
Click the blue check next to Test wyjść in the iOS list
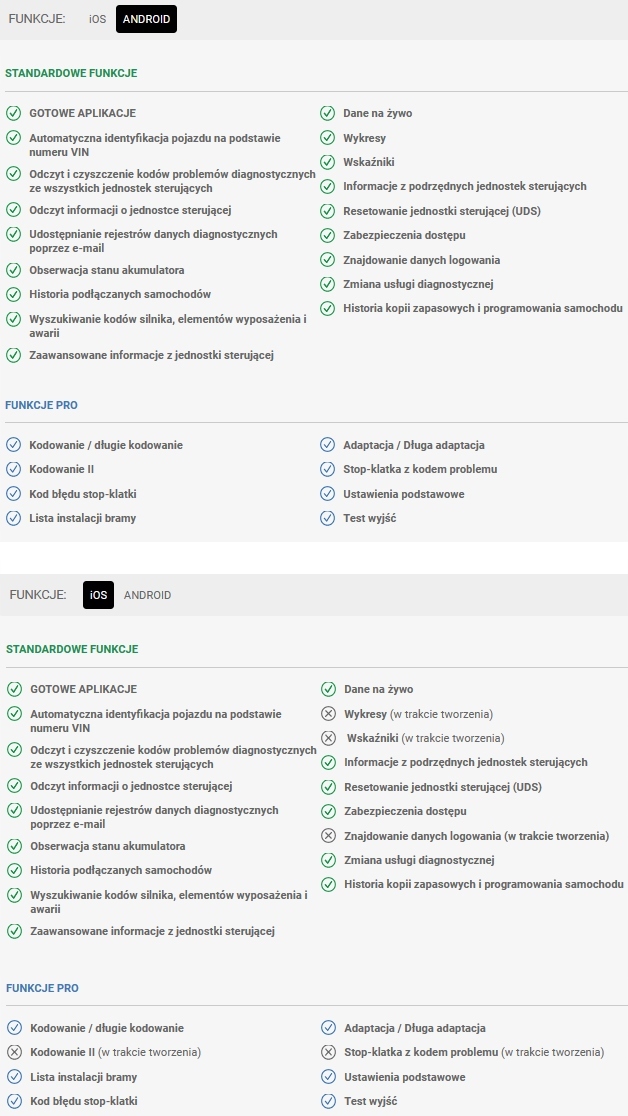328,1101
